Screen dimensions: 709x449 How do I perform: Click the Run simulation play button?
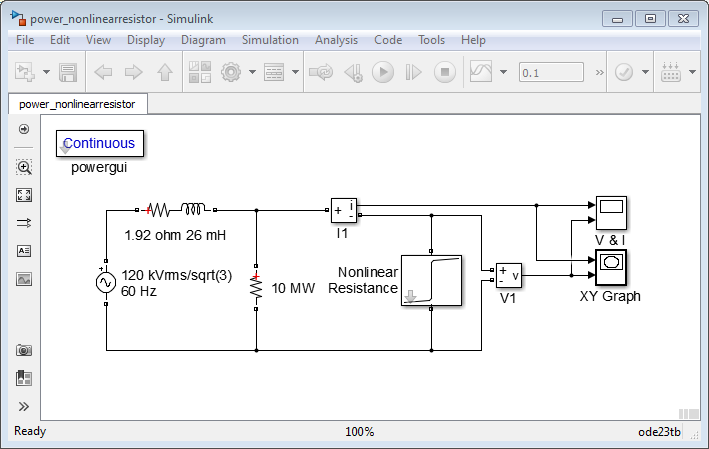coord(382,73)
